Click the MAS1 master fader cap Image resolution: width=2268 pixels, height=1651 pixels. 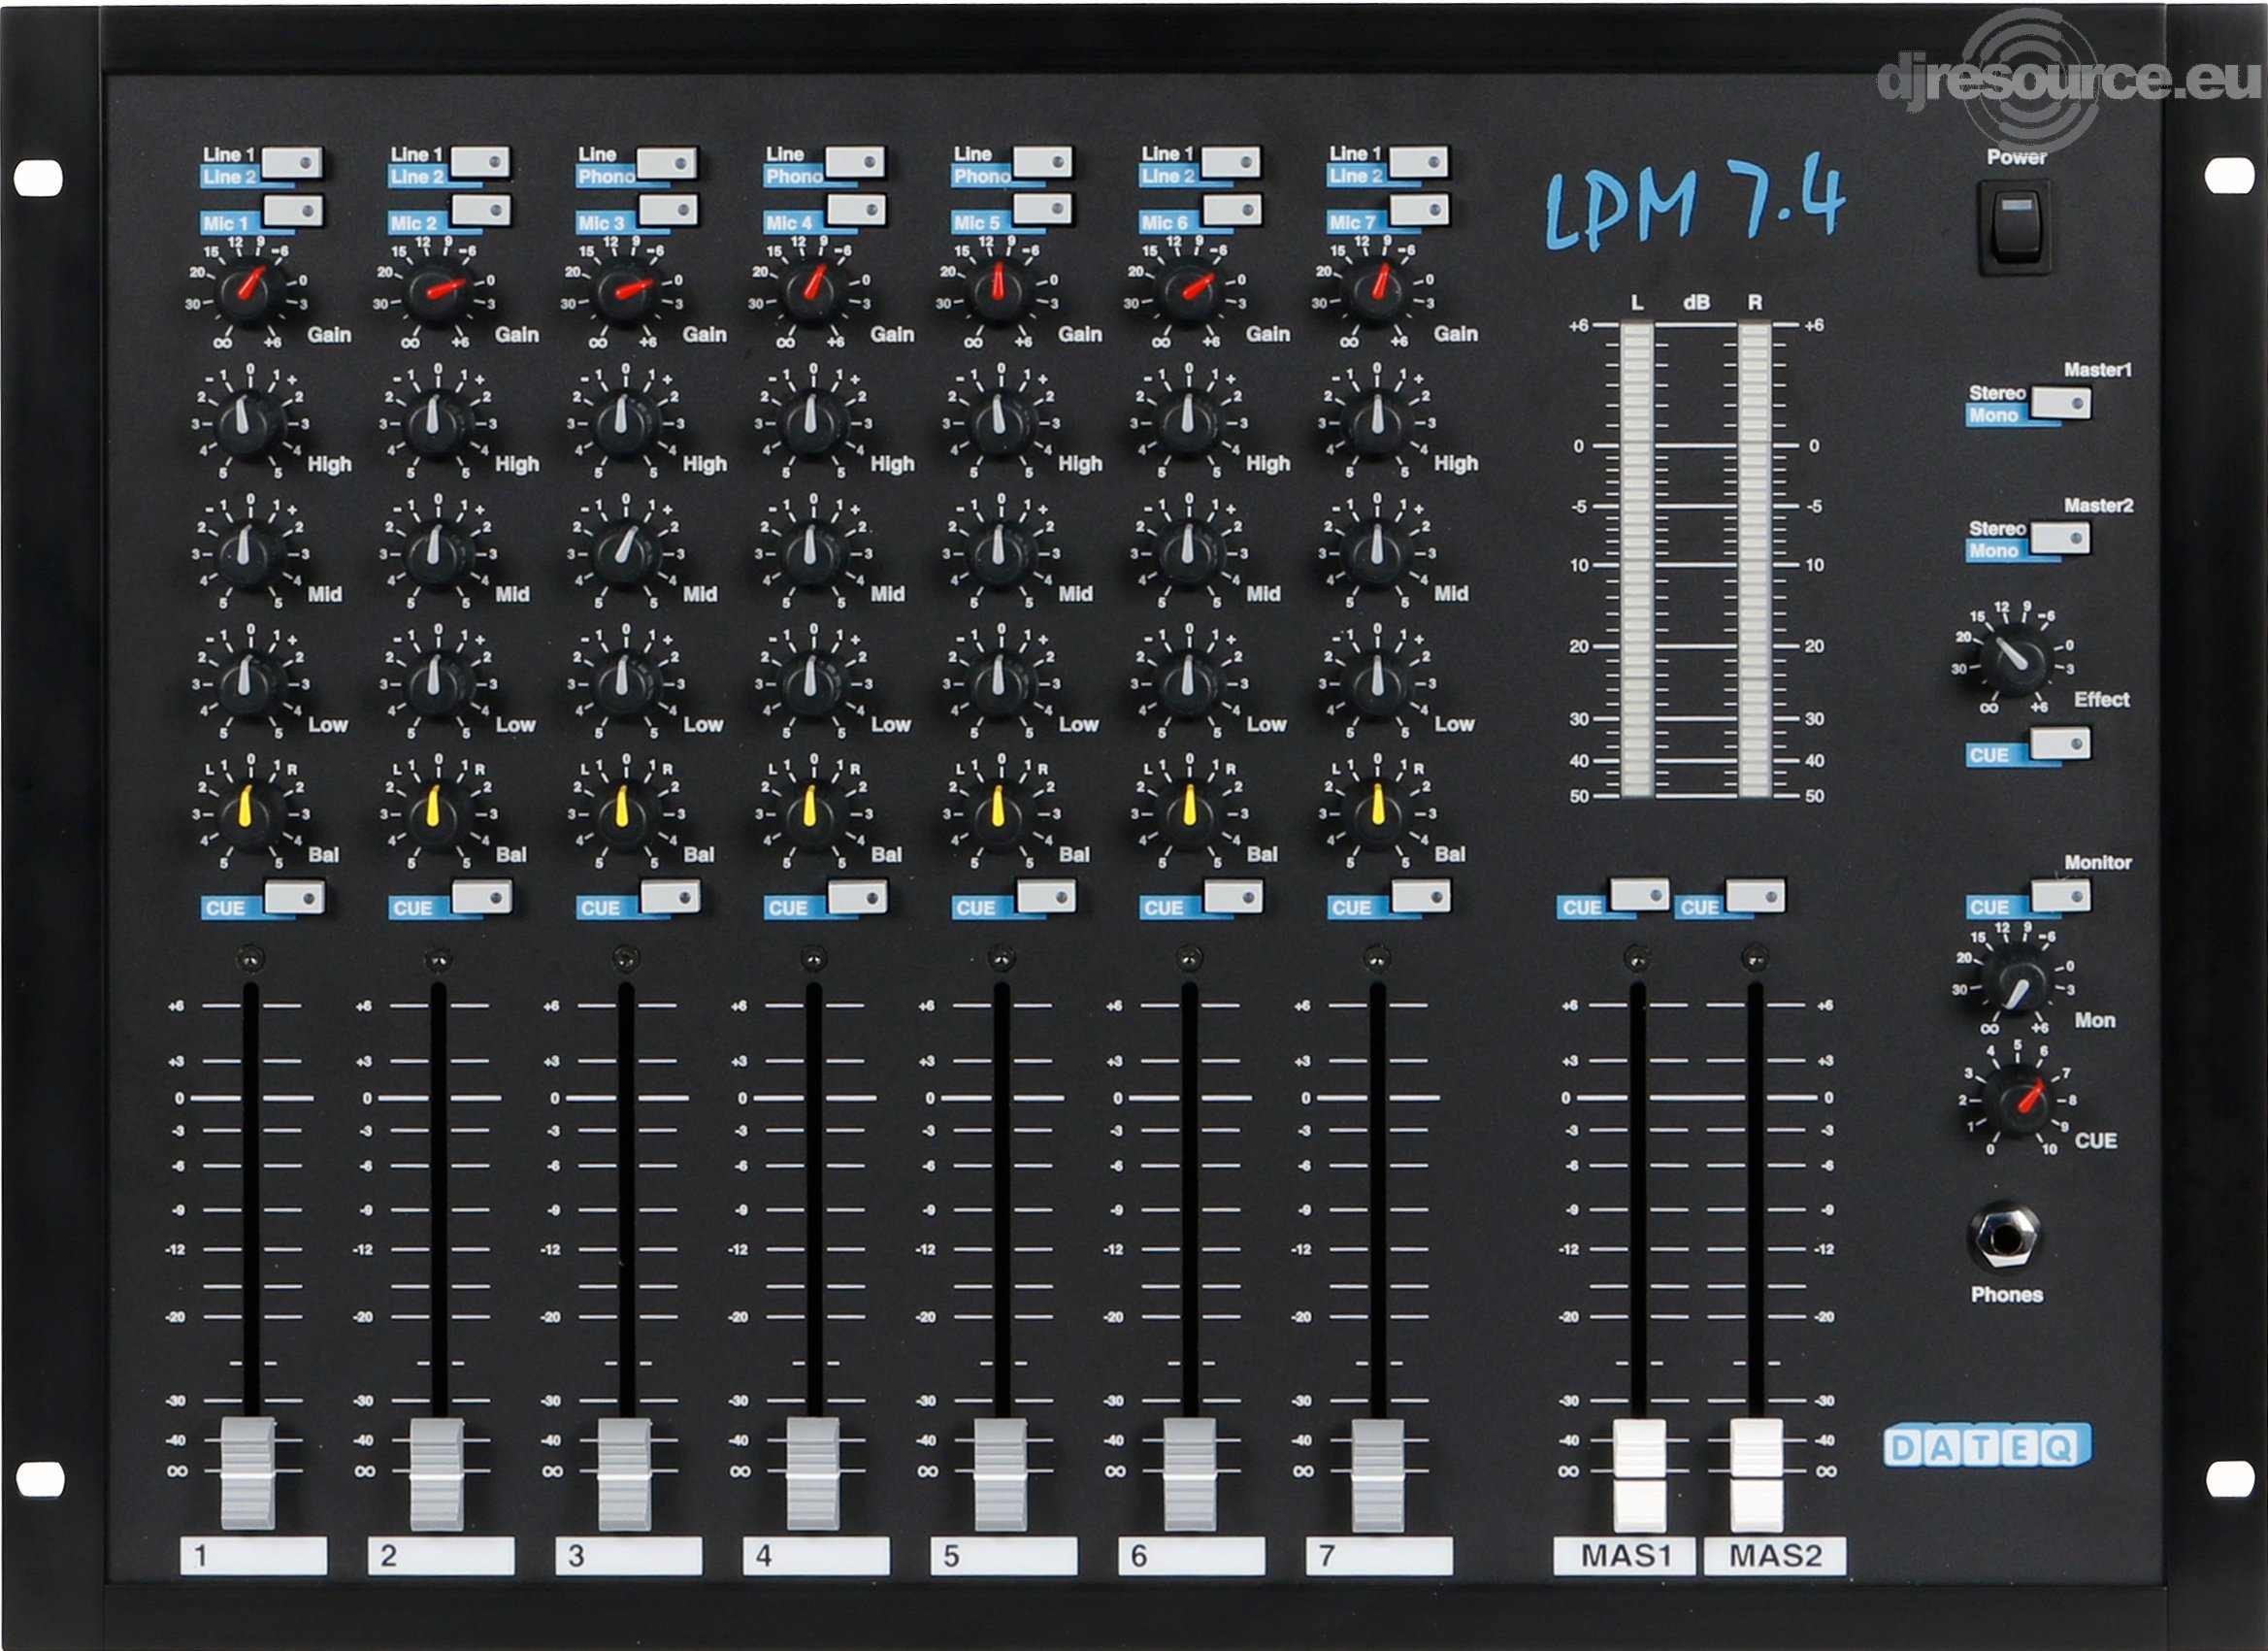[1640, 1474]
